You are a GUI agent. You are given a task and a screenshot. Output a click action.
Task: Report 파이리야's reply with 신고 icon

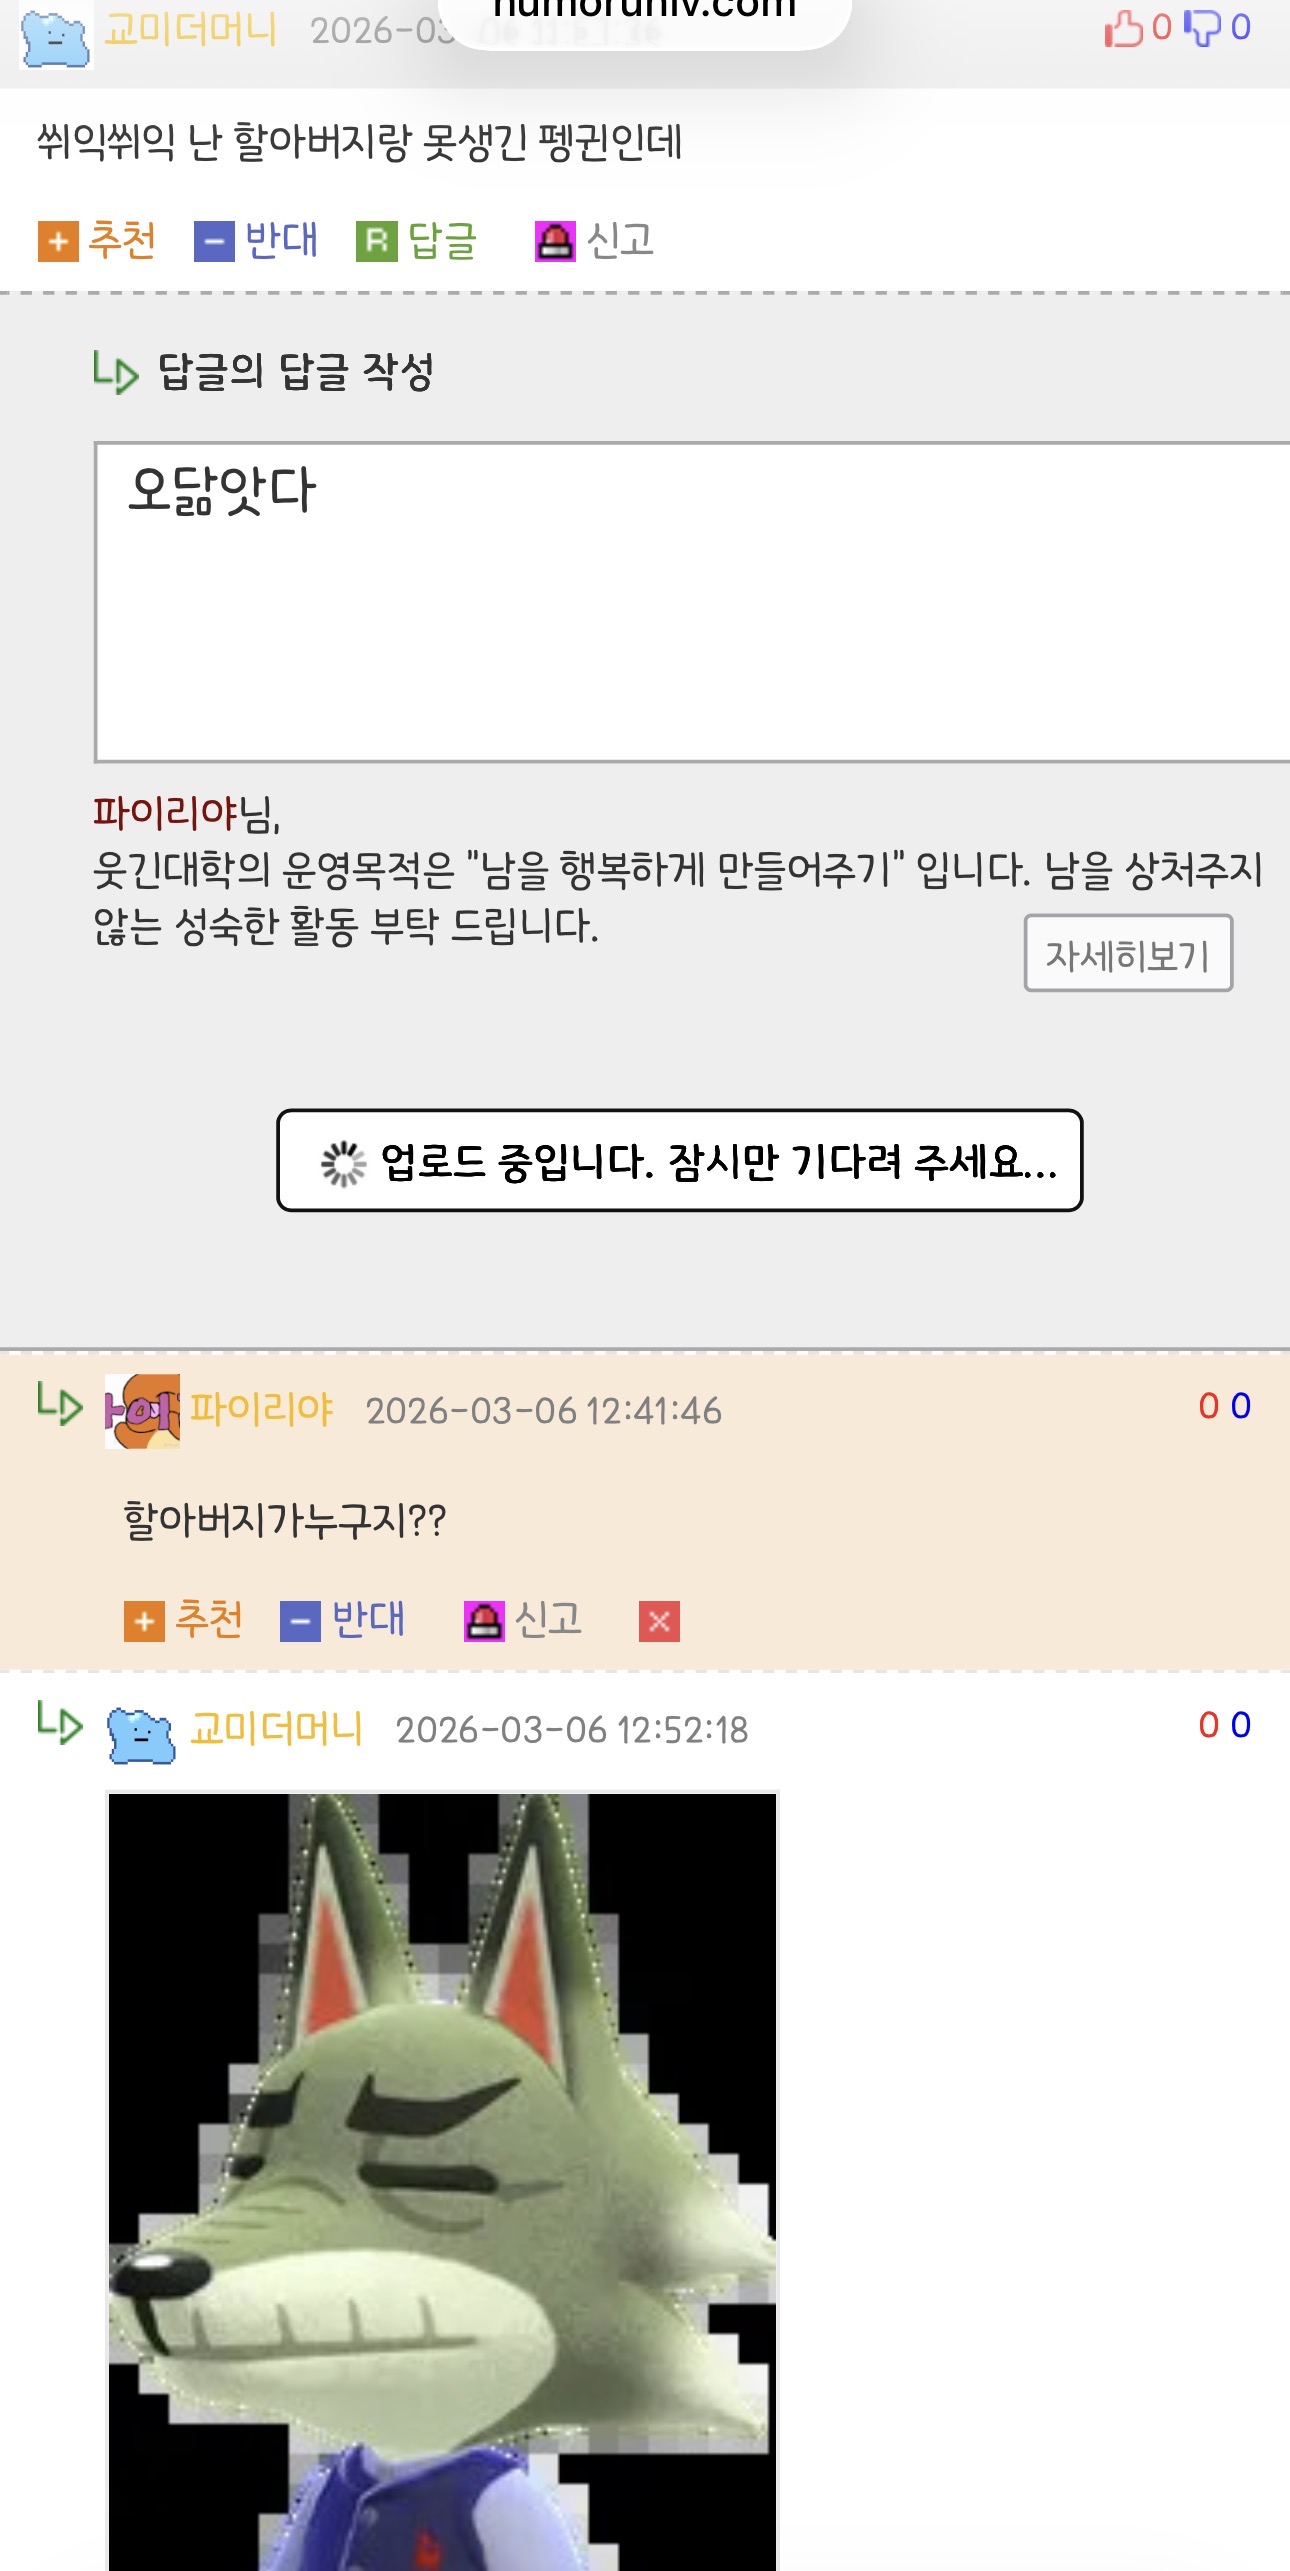click(x=523, y=1620)
